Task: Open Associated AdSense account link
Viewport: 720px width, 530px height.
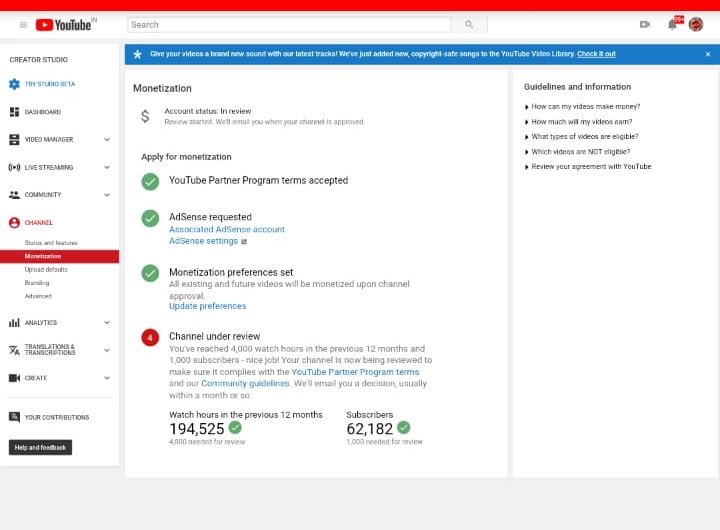Action: (227, 229)
